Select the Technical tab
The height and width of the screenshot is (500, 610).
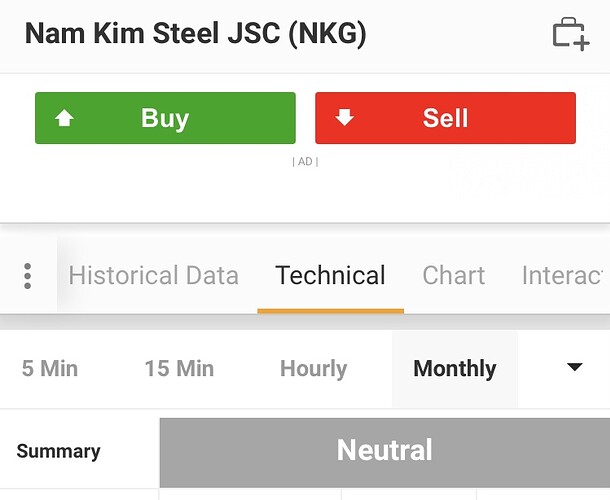330,276
